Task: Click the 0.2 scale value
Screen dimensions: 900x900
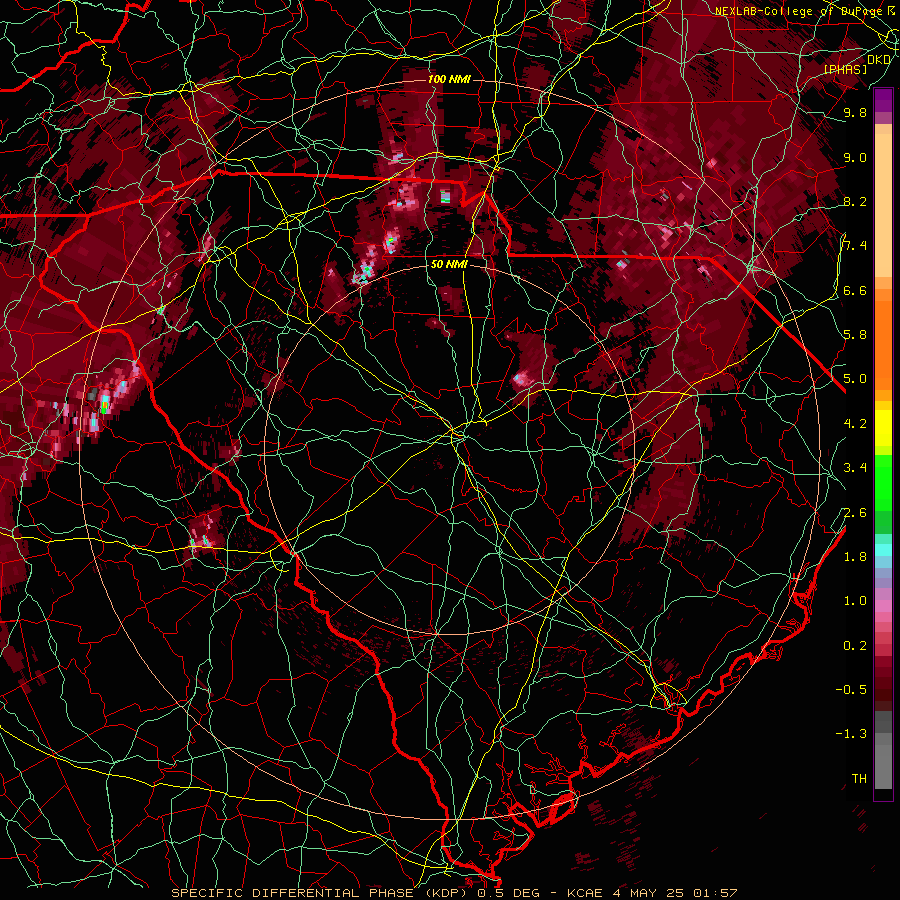Action: (x=855, y=646)
